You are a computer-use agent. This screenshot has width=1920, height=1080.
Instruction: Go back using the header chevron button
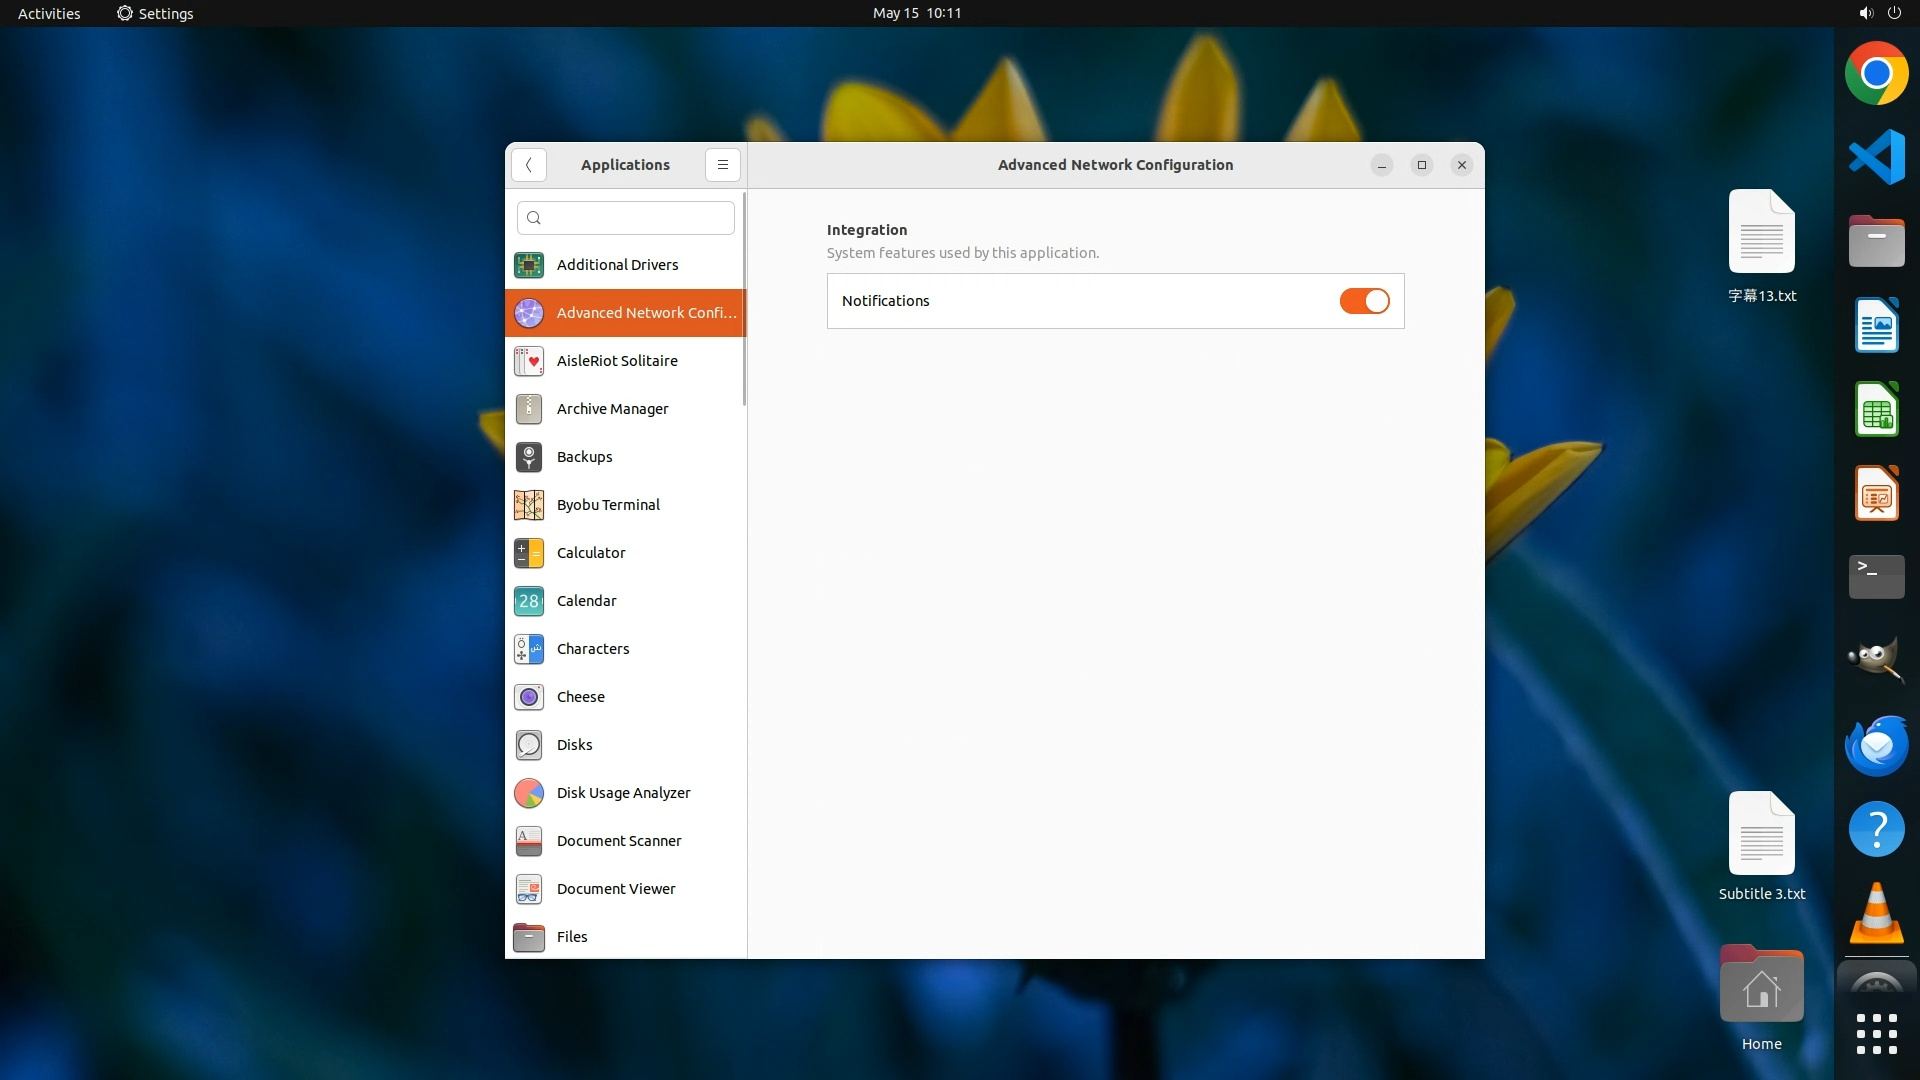528,165
